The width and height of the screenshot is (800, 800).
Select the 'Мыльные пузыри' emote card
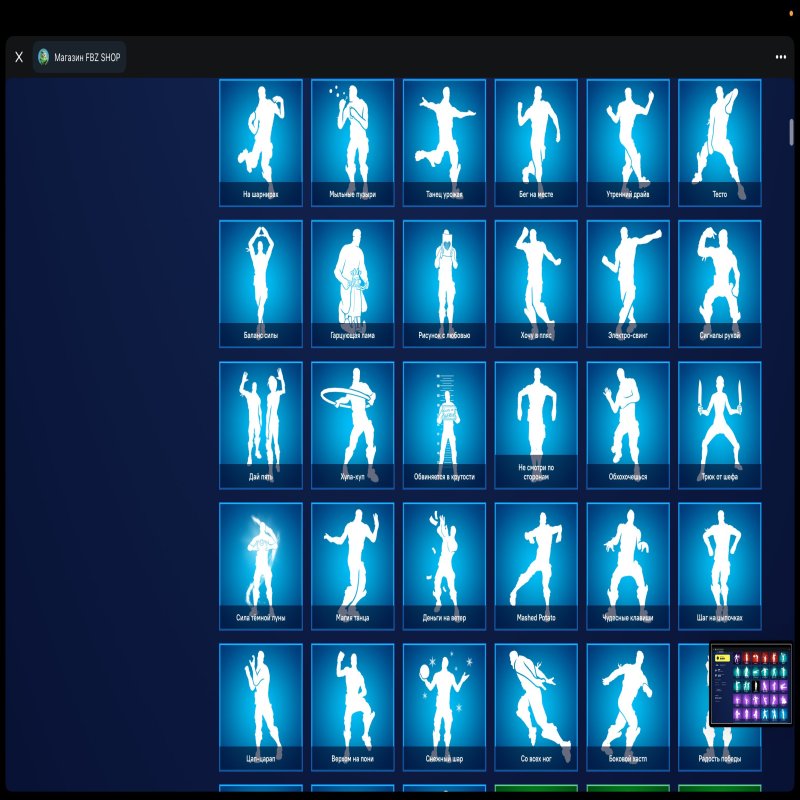coord(352,142)
